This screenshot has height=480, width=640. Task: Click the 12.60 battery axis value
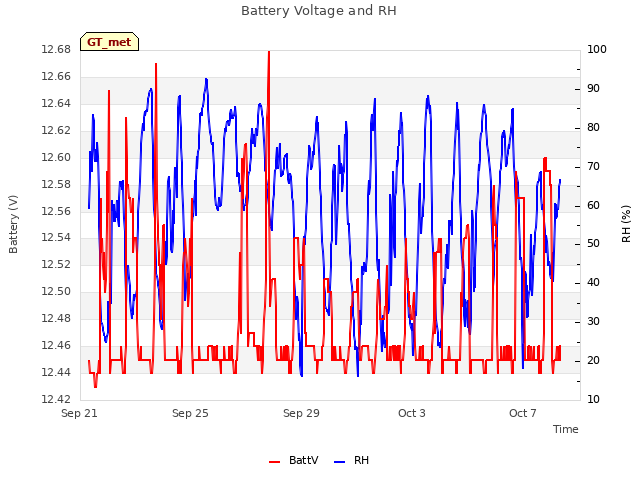pyautogui.click(x=56, y=157)
